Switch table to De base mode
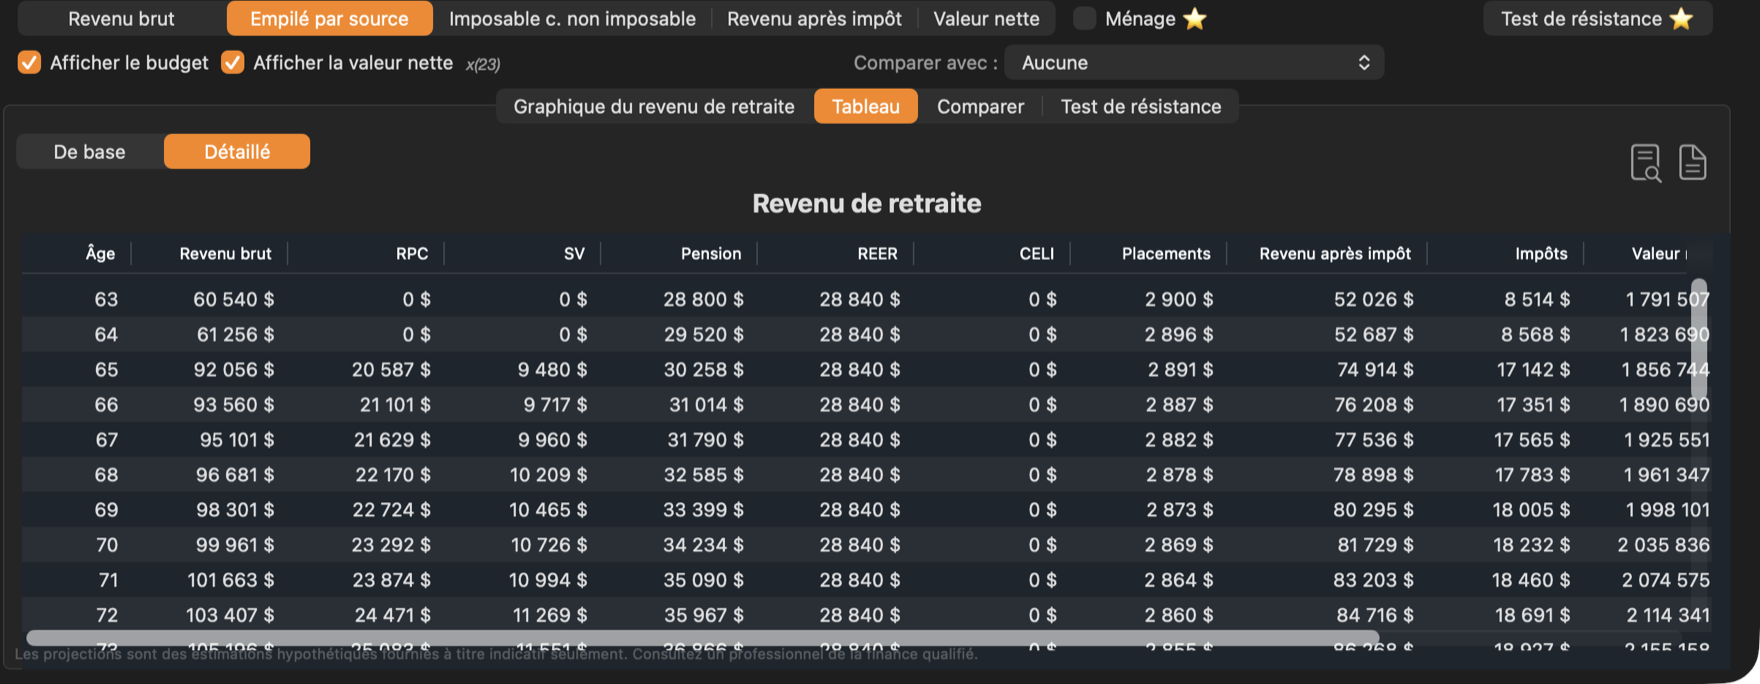This screenshot has height=684, width=1760. coord(90,151)
